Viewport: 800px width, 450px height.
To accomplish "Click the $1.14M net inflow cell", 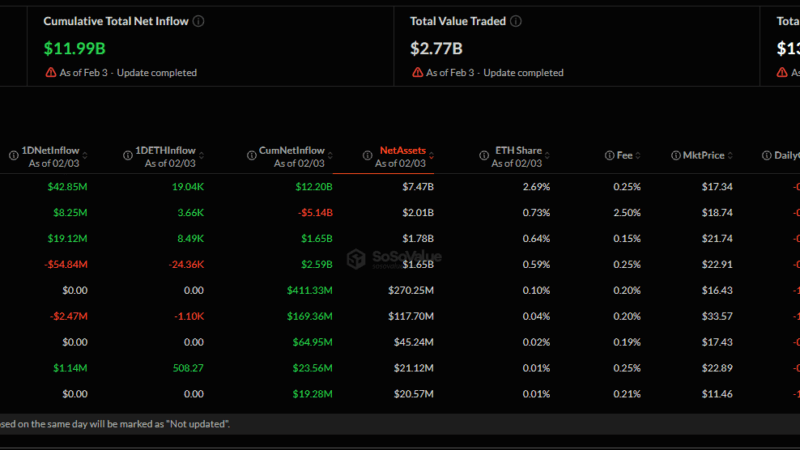I will (x=70, y=368).
